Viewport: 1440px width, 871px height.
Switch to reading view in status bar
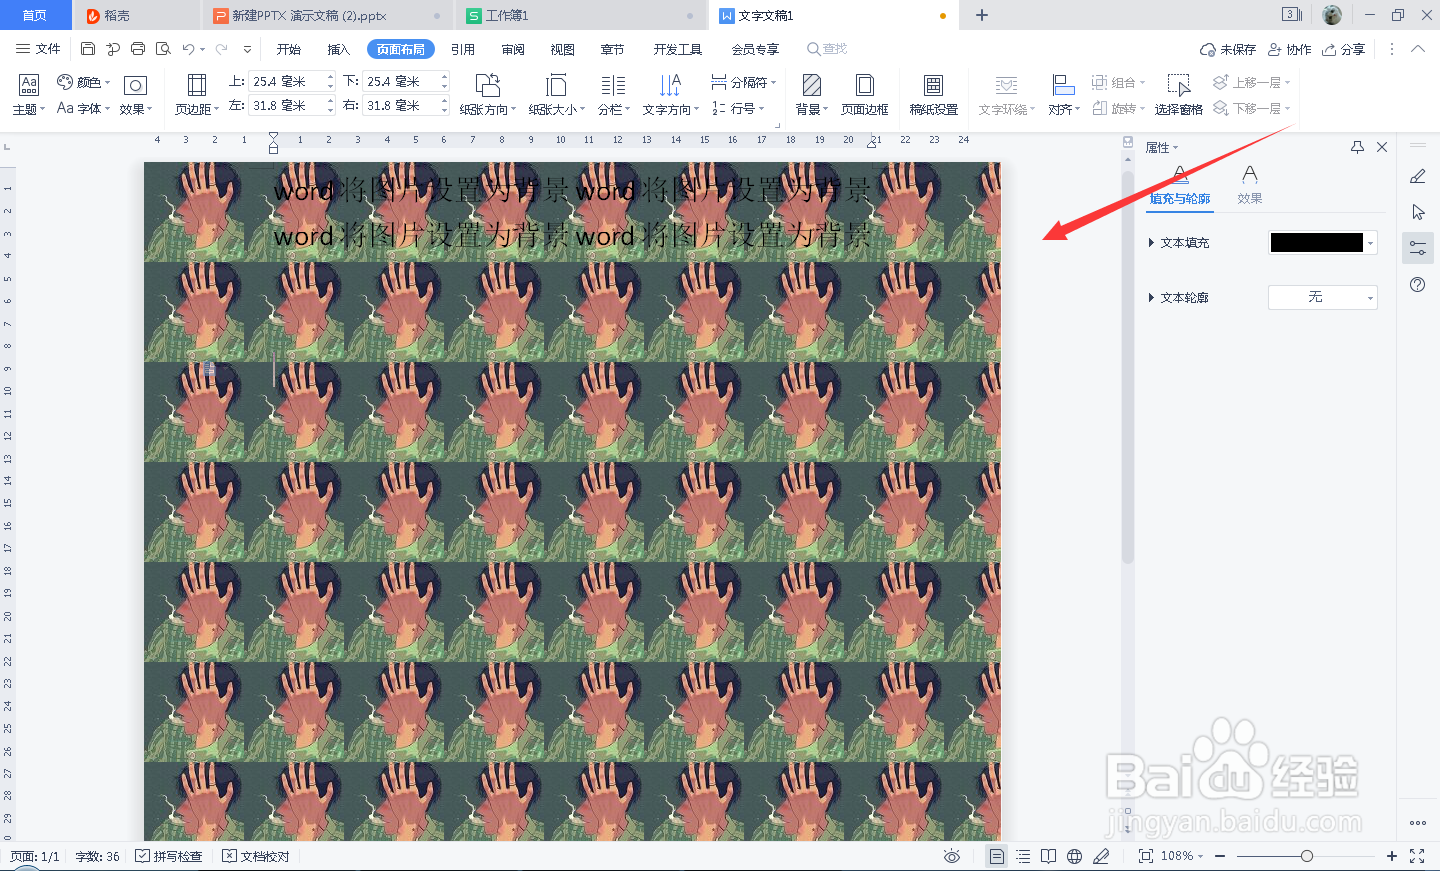point(1048,856)
